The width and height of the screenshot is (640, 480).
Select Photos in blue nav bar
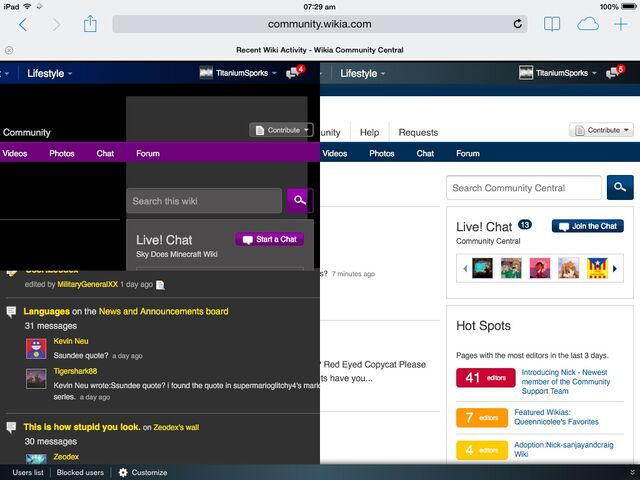(382, 153)
